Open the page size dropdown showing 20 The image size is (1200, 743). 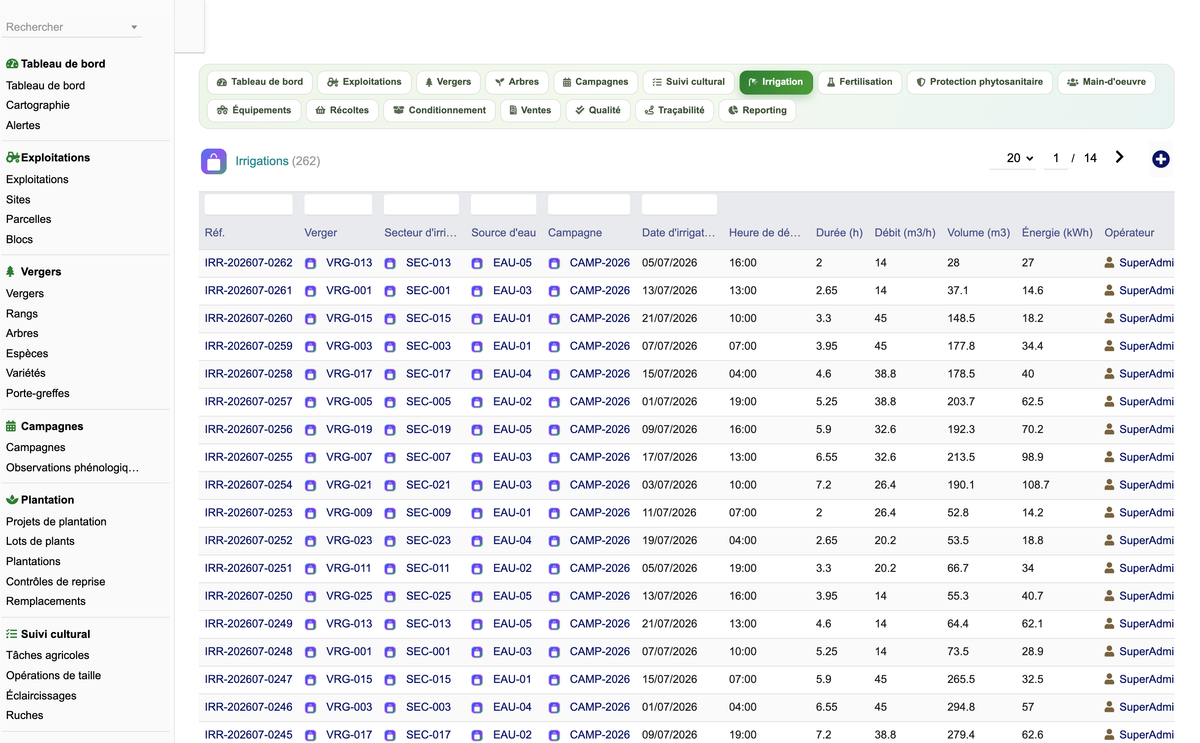[x=1019, y=158]
